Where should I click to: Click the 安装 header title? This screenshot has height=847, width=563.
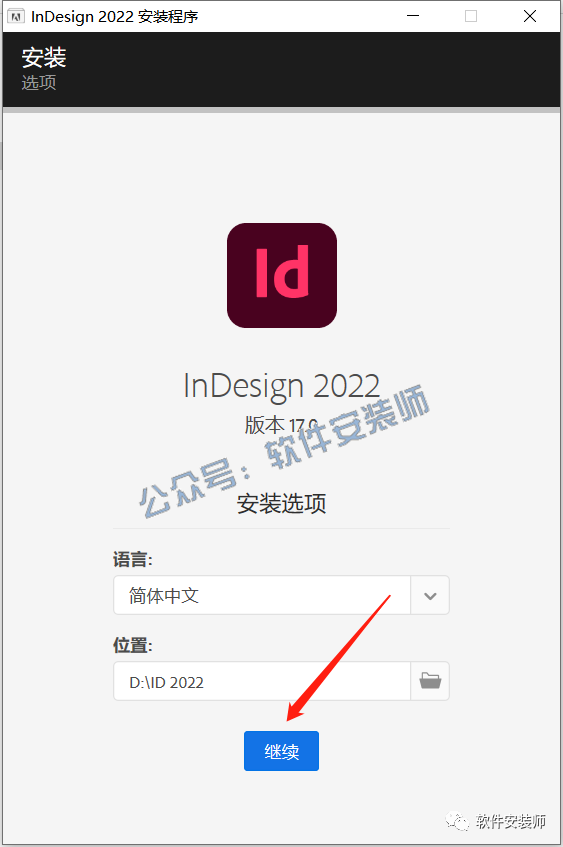pos(44,57)
